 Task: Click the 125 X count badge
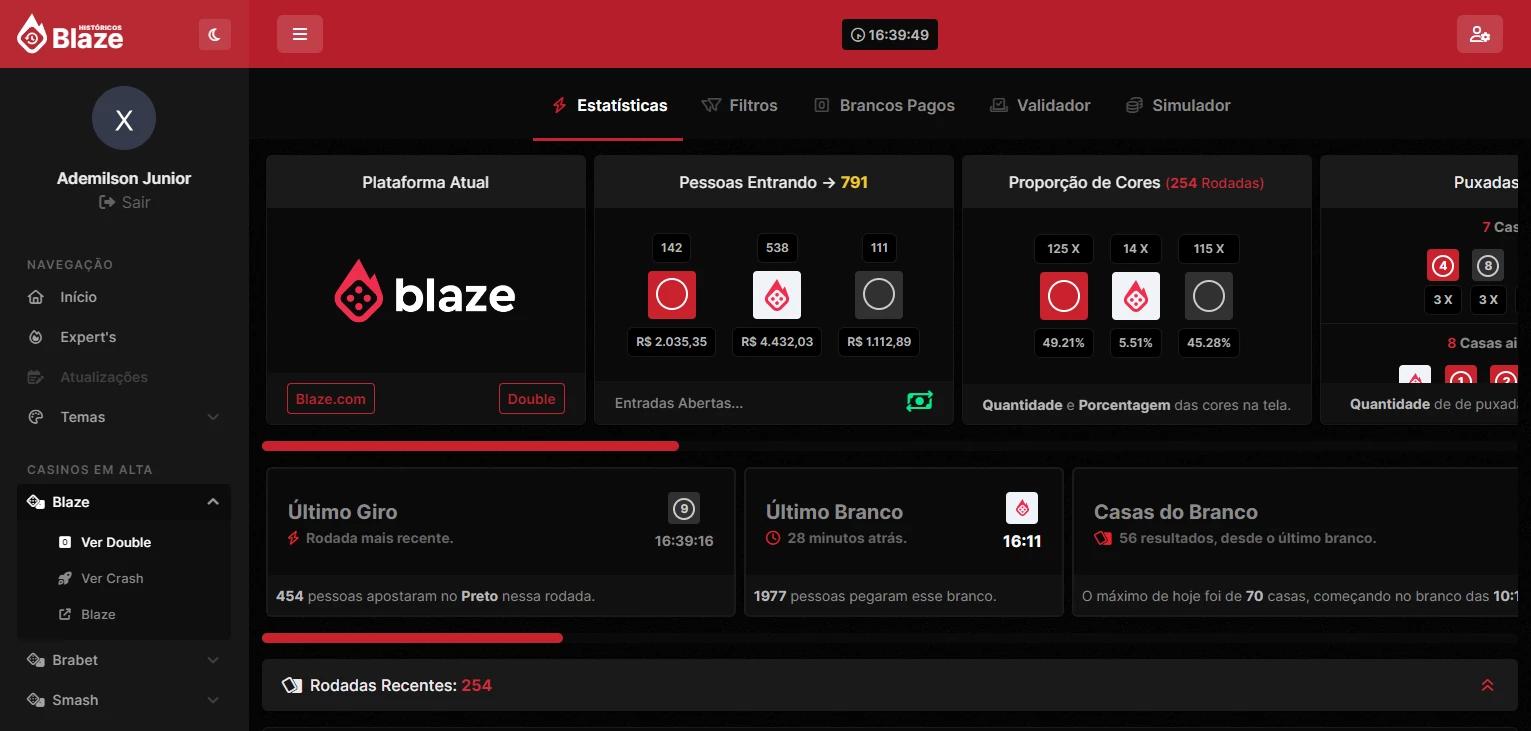[x=1064, y=249]
